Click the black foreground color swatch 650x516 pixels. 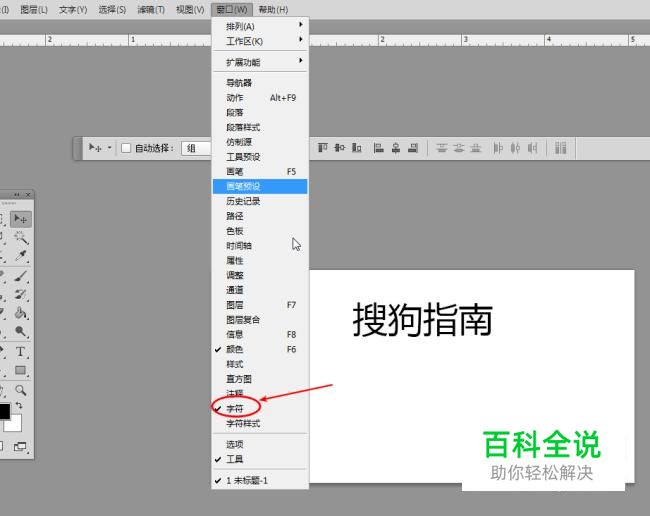point(4,411)
